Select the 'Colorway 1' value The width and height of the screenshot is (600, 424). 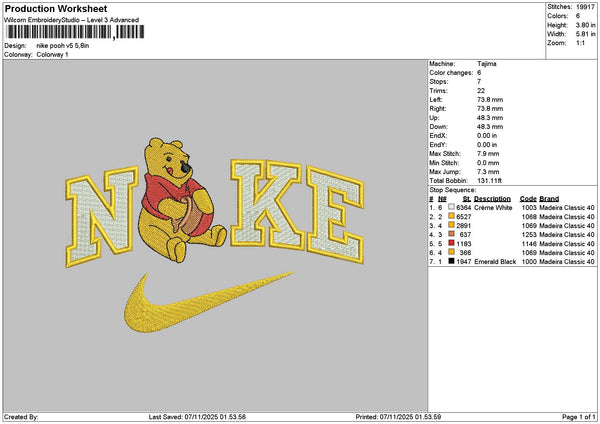52,55
